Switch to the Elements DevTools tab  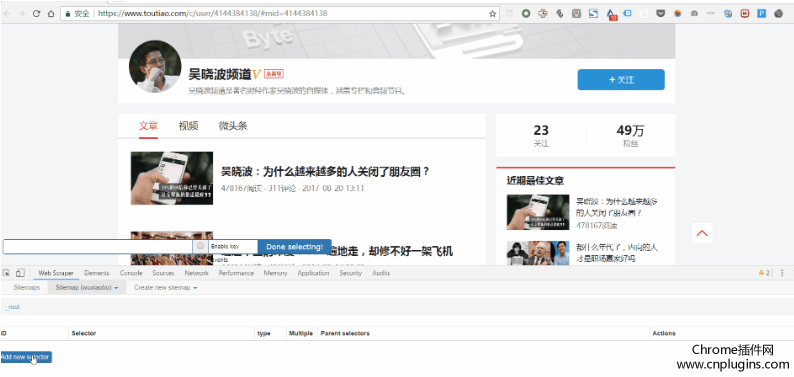97,273
